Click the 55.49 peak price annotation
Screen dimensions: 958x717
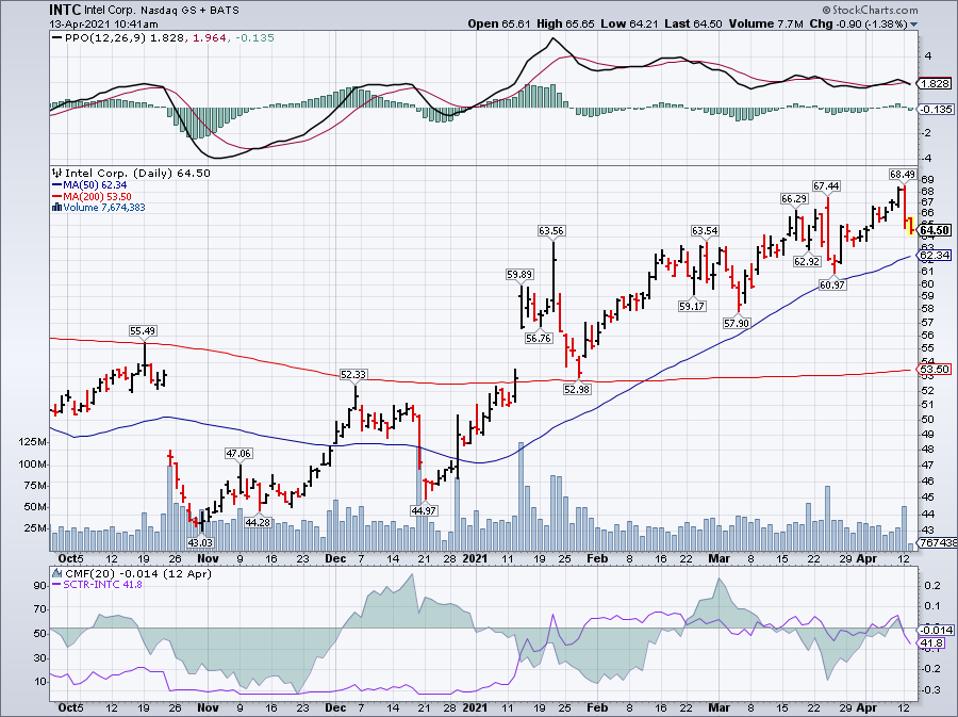pos(143,330)
